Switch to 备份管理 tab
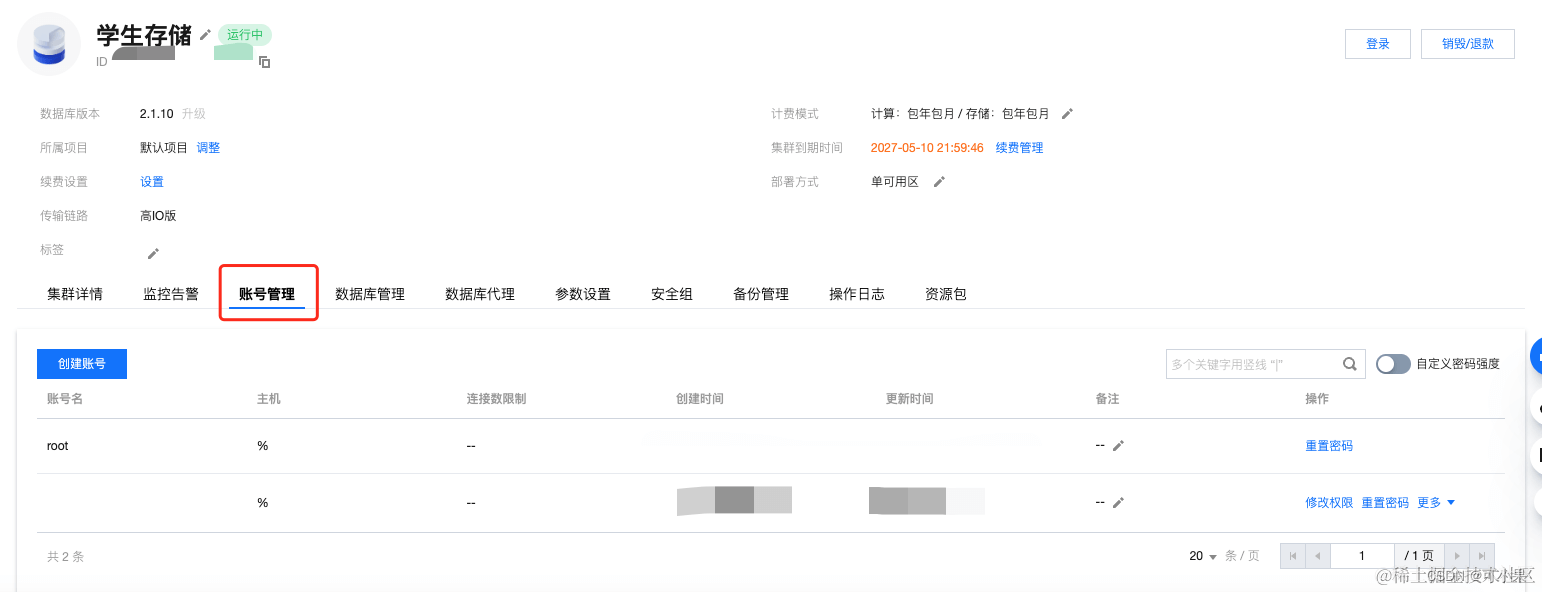This screenshot has width=1542, height=592. coord(761,293)
